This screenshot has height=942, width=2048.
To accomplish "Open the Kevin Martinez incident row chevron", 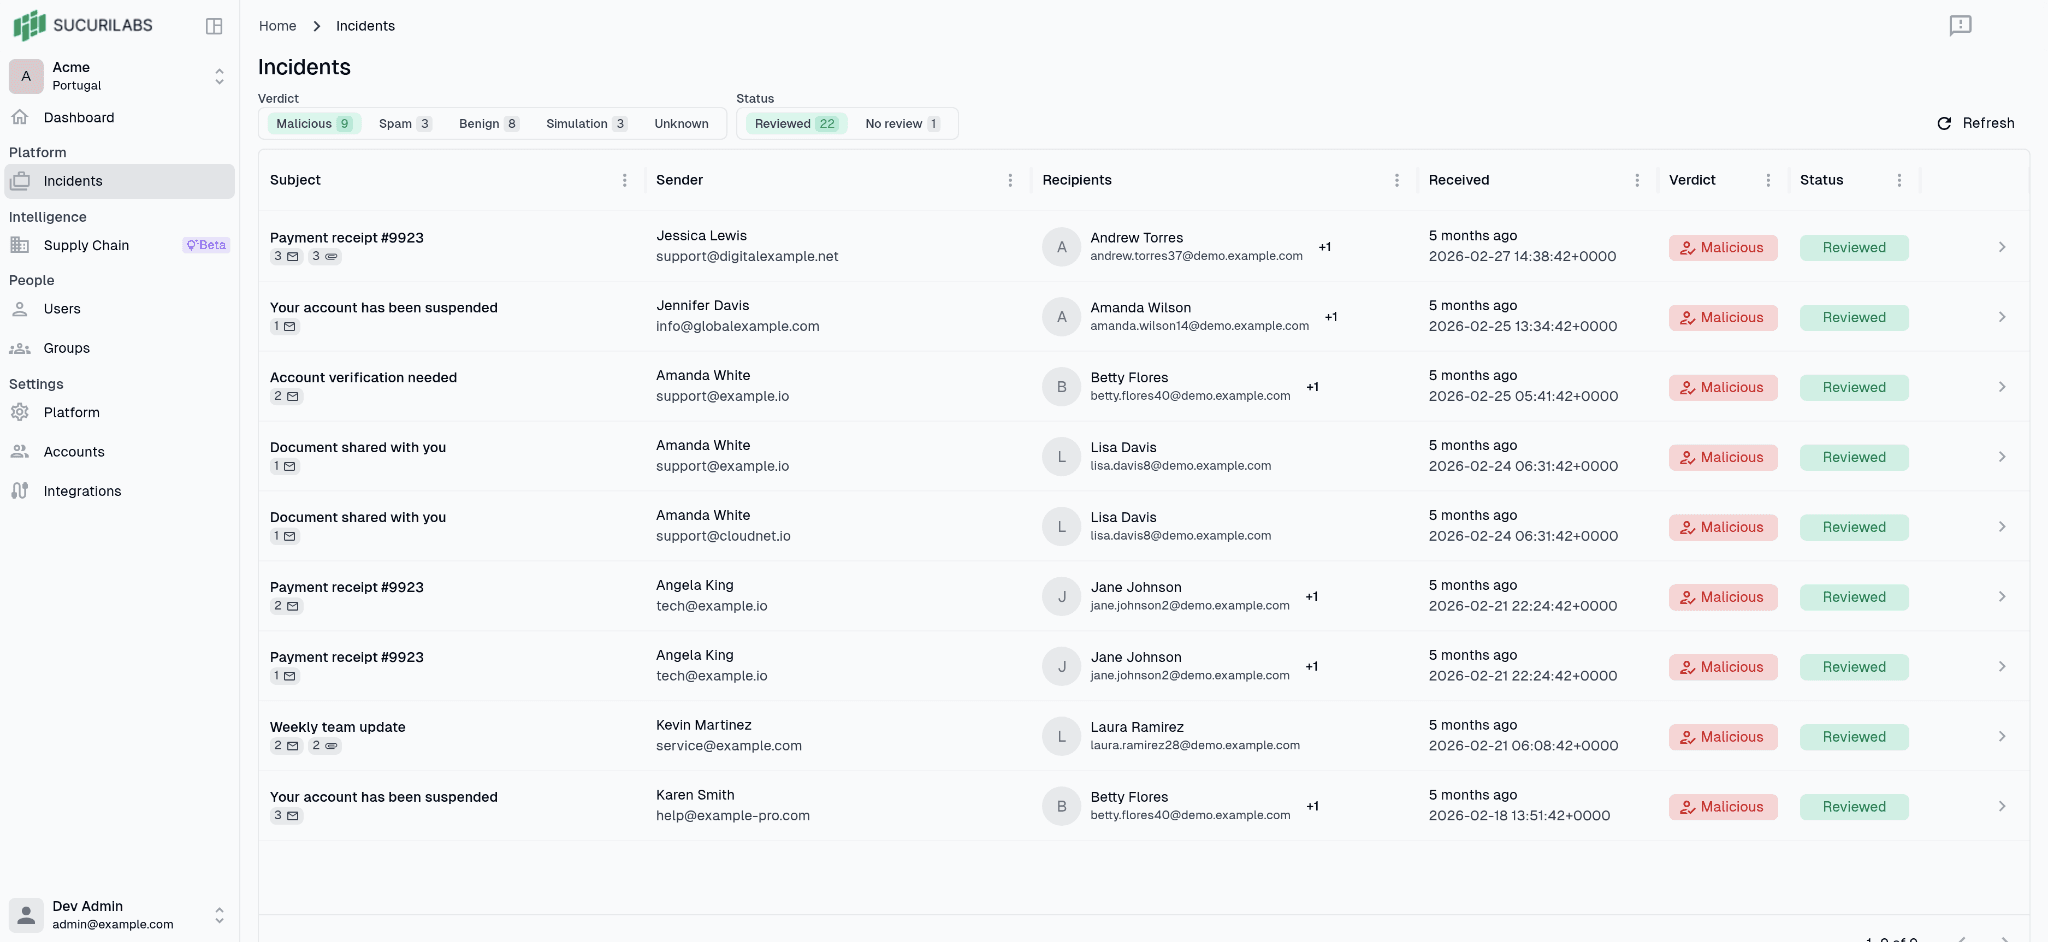I will click(2002, 737).
